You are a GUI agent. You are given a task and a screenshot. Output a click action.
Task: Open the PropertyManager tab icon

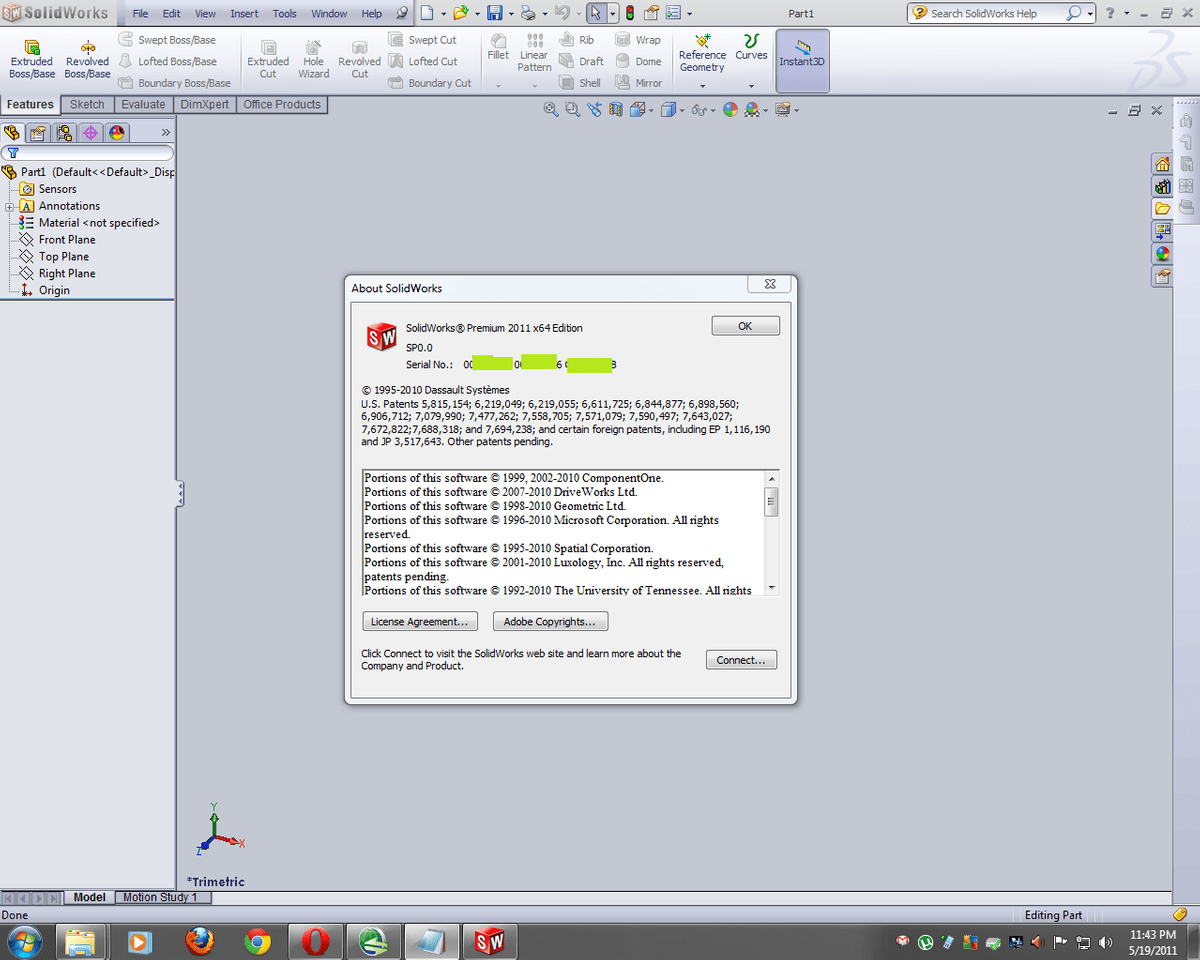tap(38, 132)
